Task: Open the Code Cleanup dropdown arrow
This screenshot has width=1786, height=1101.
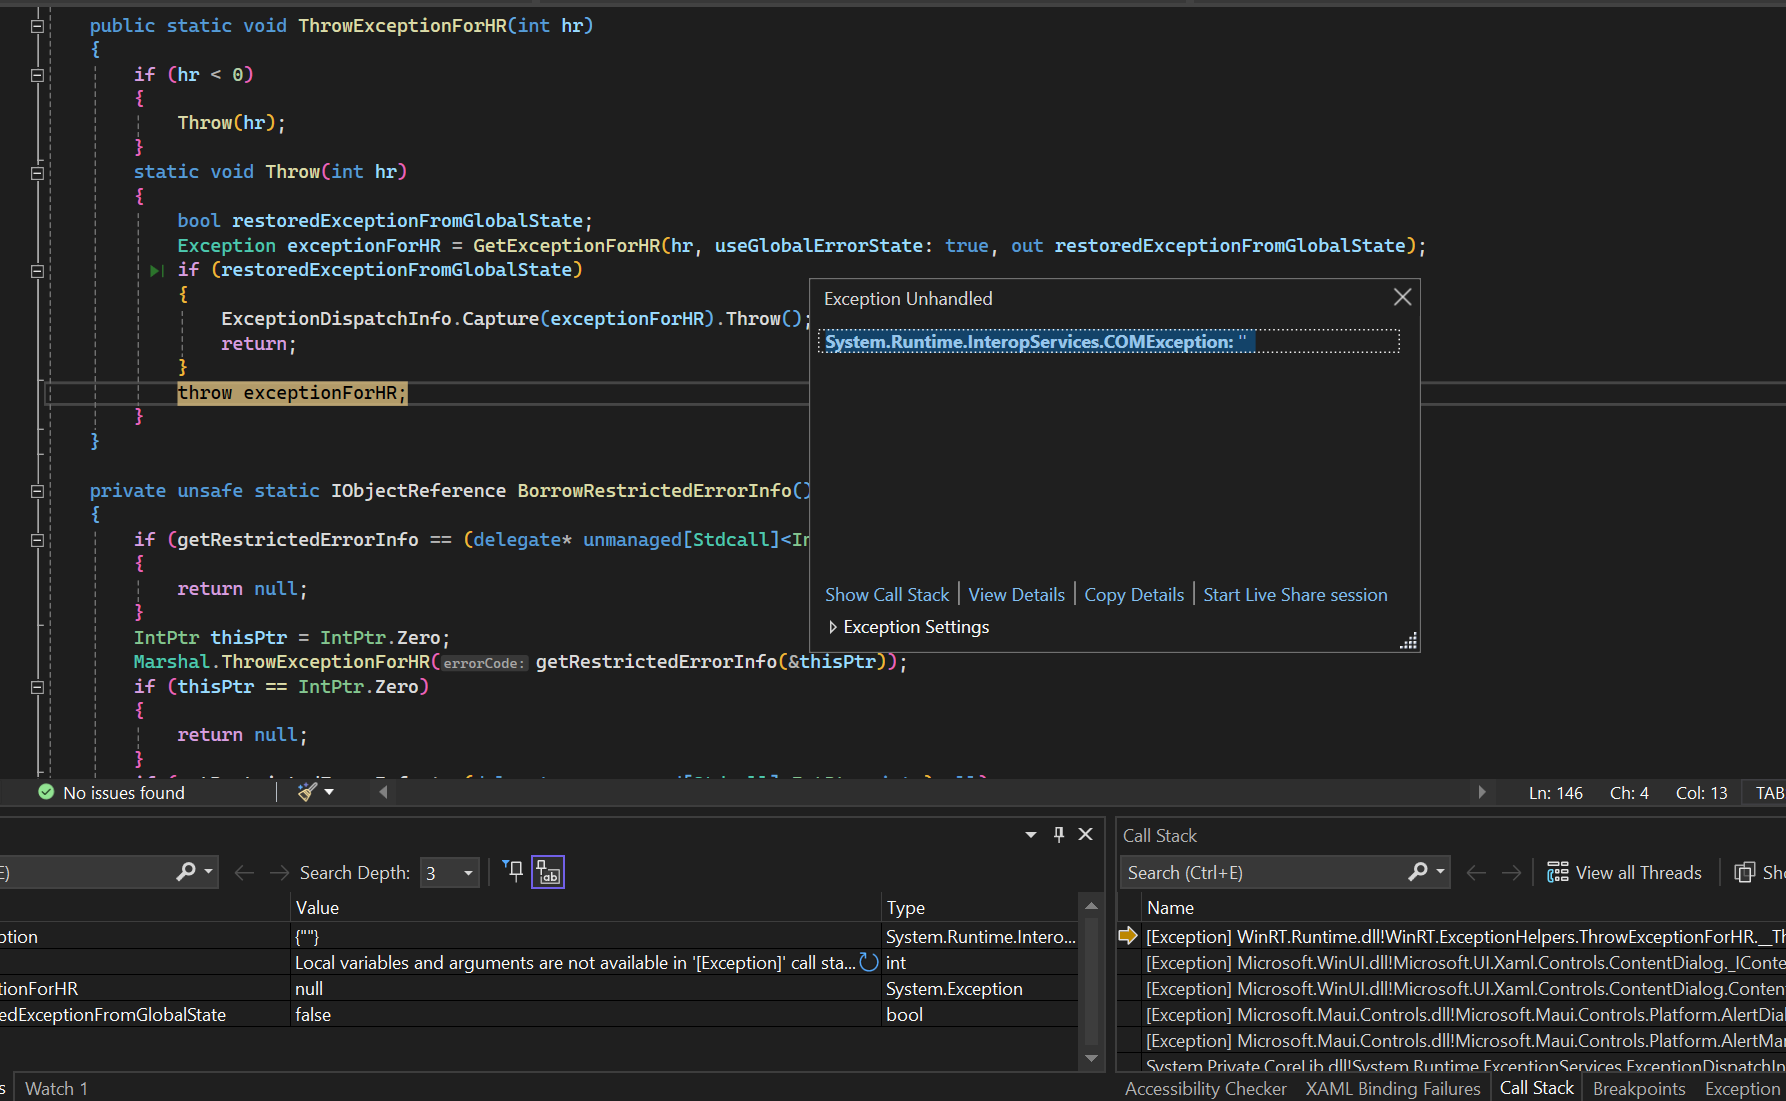Action: [x=328, y=791]
